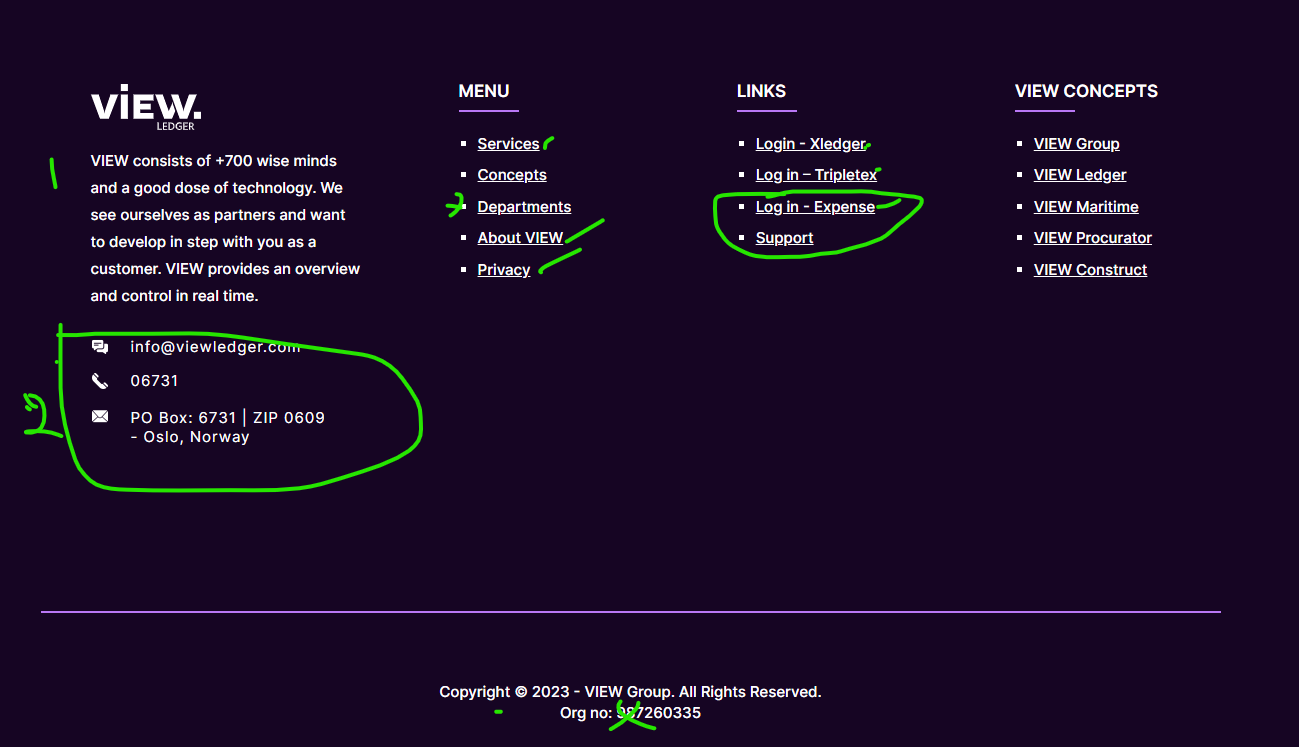The height and width of the screenshot is (747, 1299).
Task: Click the MENU column heading
Action: coord(484,91)
